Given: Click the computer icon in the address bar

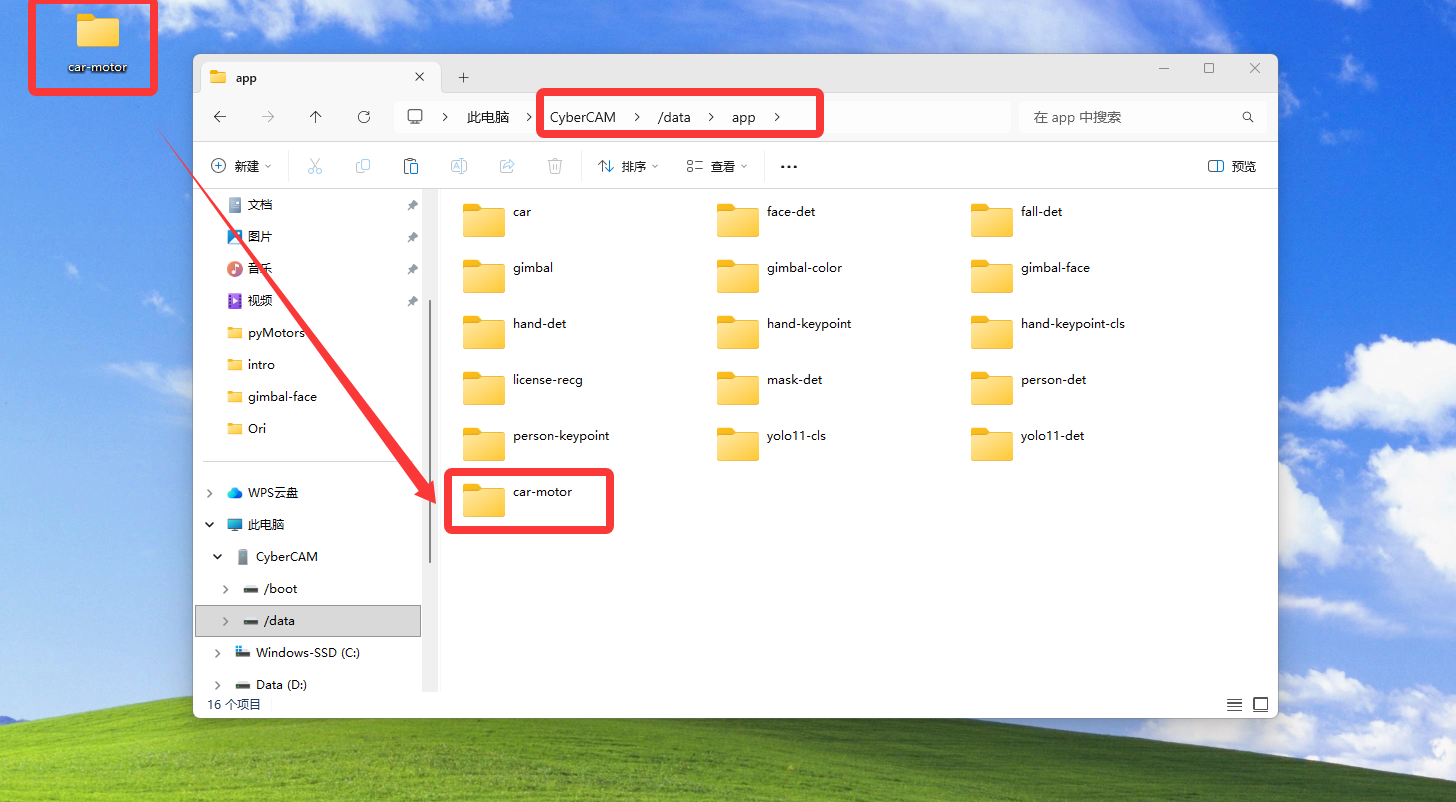Looking at the screenshot, I should [415, 117].
